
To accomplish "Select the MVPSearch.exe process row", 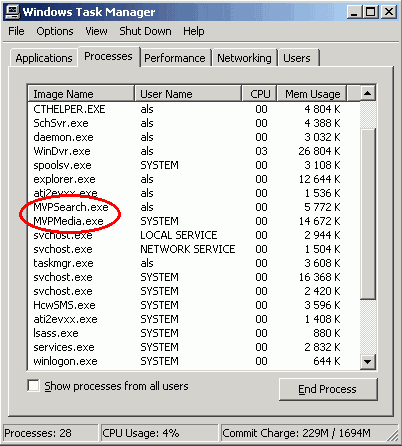I will [x=194, y=207].
